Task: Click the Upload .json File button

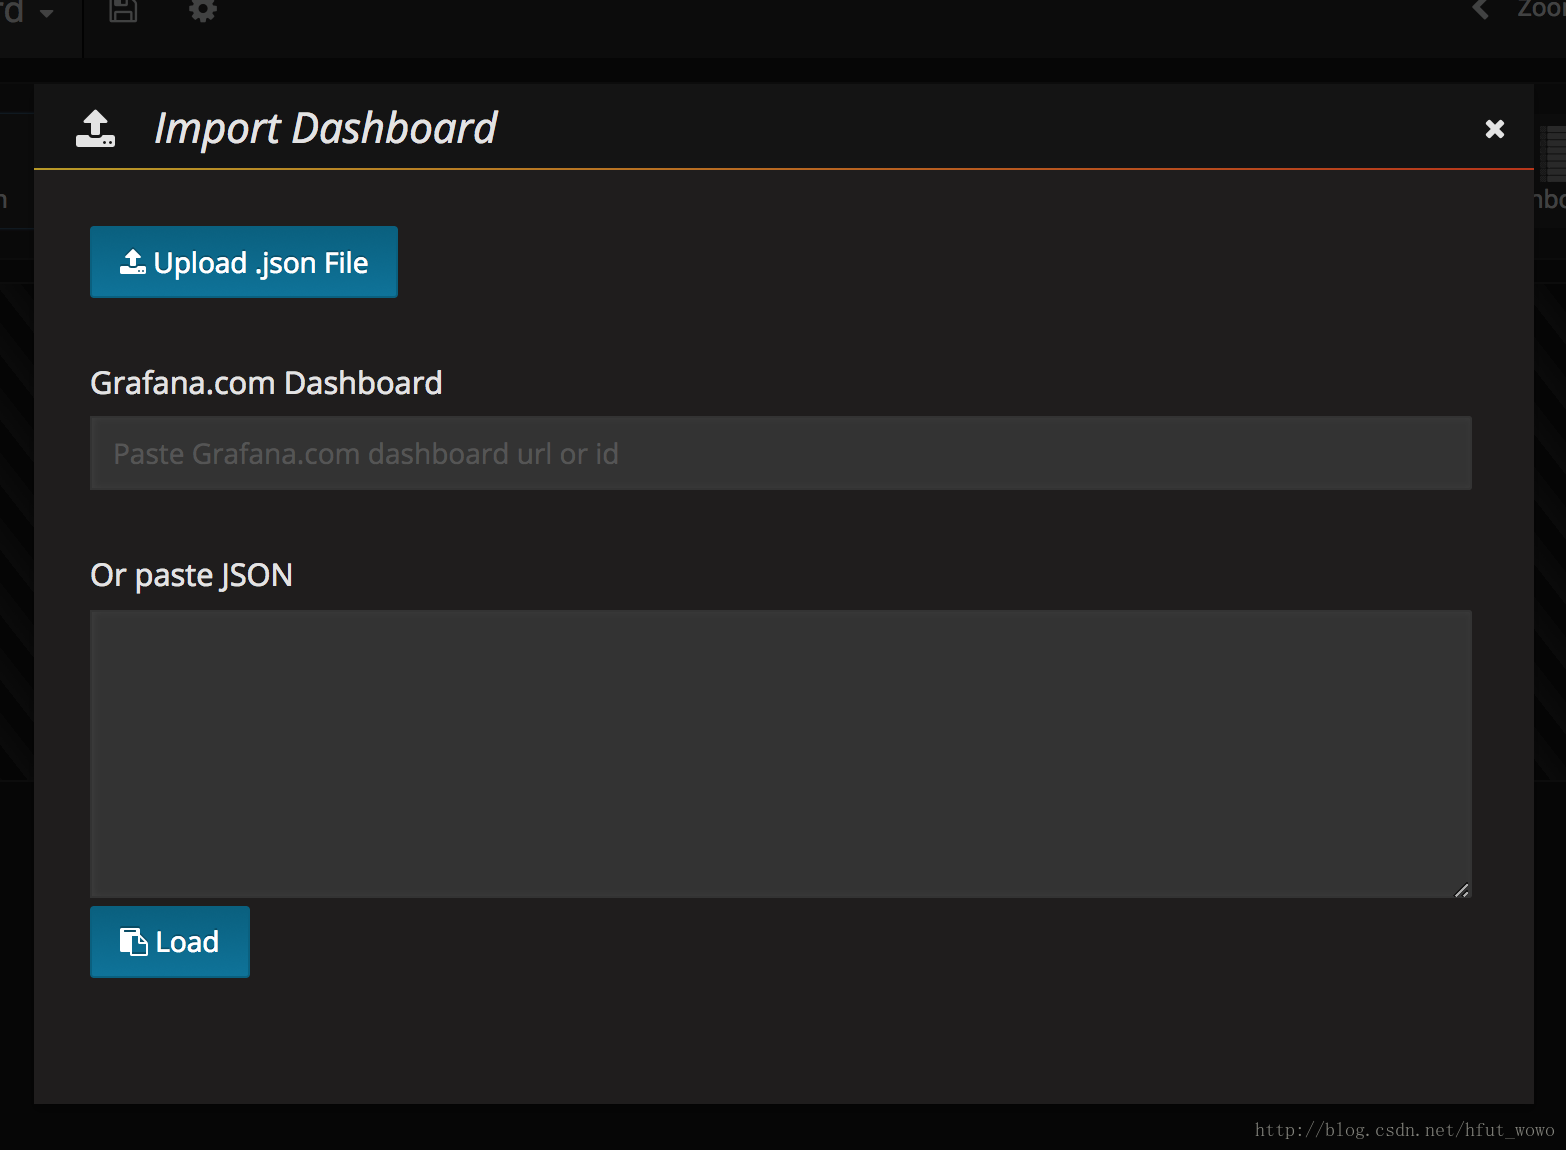Action: [x=244, y=262]
